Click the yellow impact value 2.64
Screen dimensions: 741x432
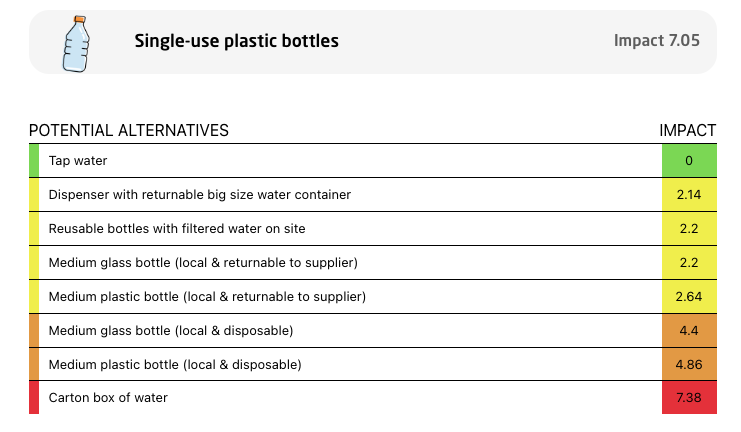coord(689,297)
